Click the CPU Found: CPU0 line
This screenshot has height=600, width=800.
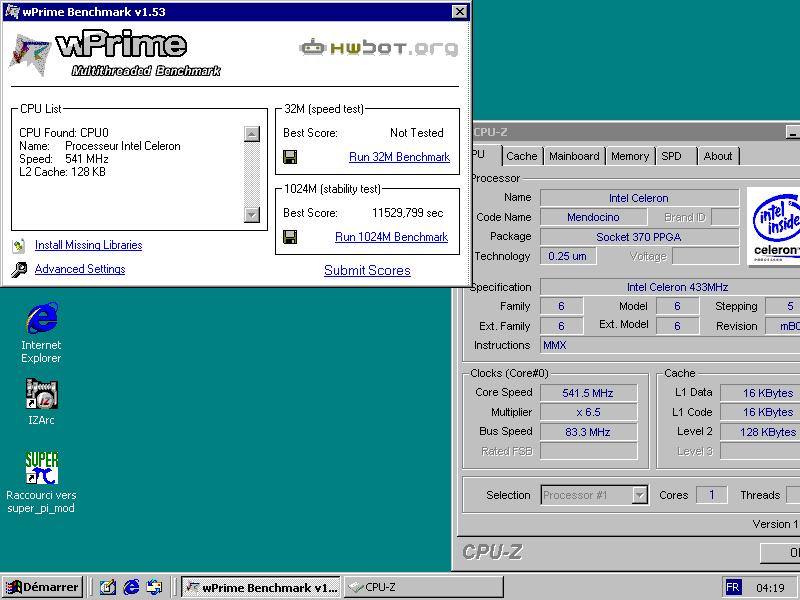tap(64, 133)
